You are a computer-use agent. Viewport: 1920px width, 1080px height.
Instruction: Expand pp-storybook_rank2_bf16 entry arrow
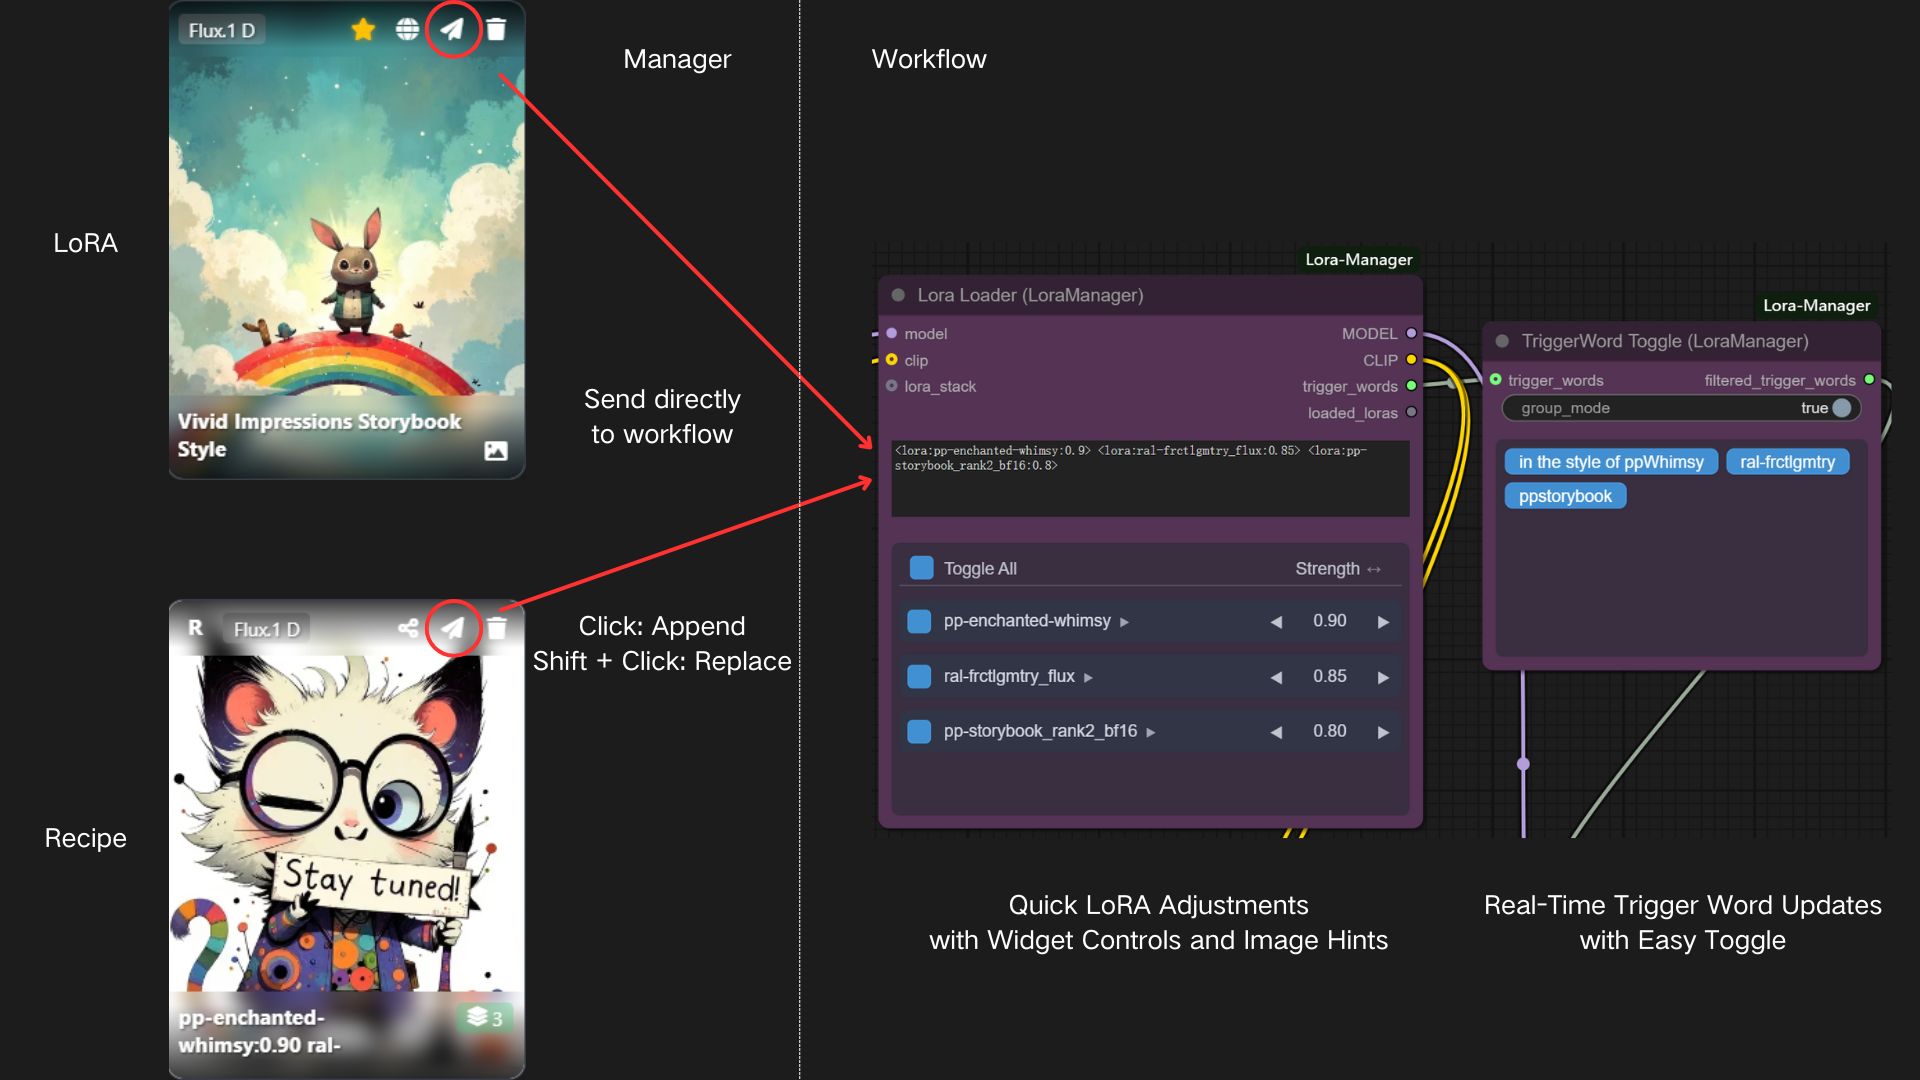[x=1151, y=733]
